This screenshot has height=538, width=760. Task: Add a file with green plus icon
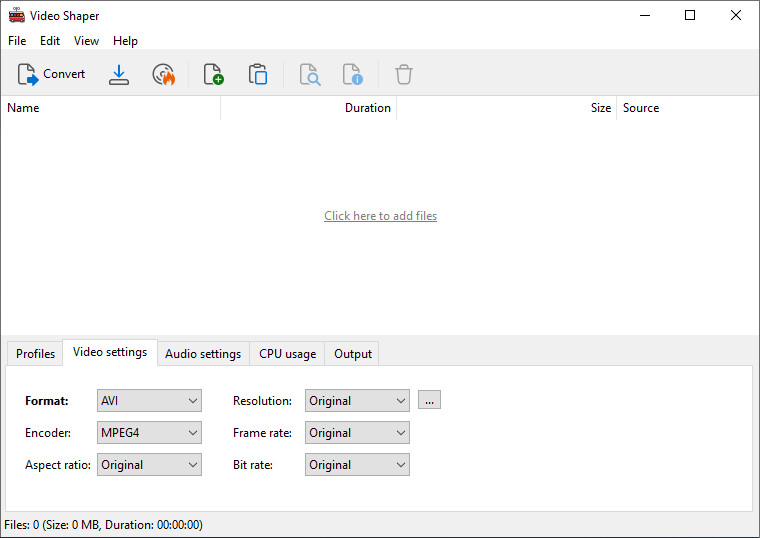click(213, 74)
